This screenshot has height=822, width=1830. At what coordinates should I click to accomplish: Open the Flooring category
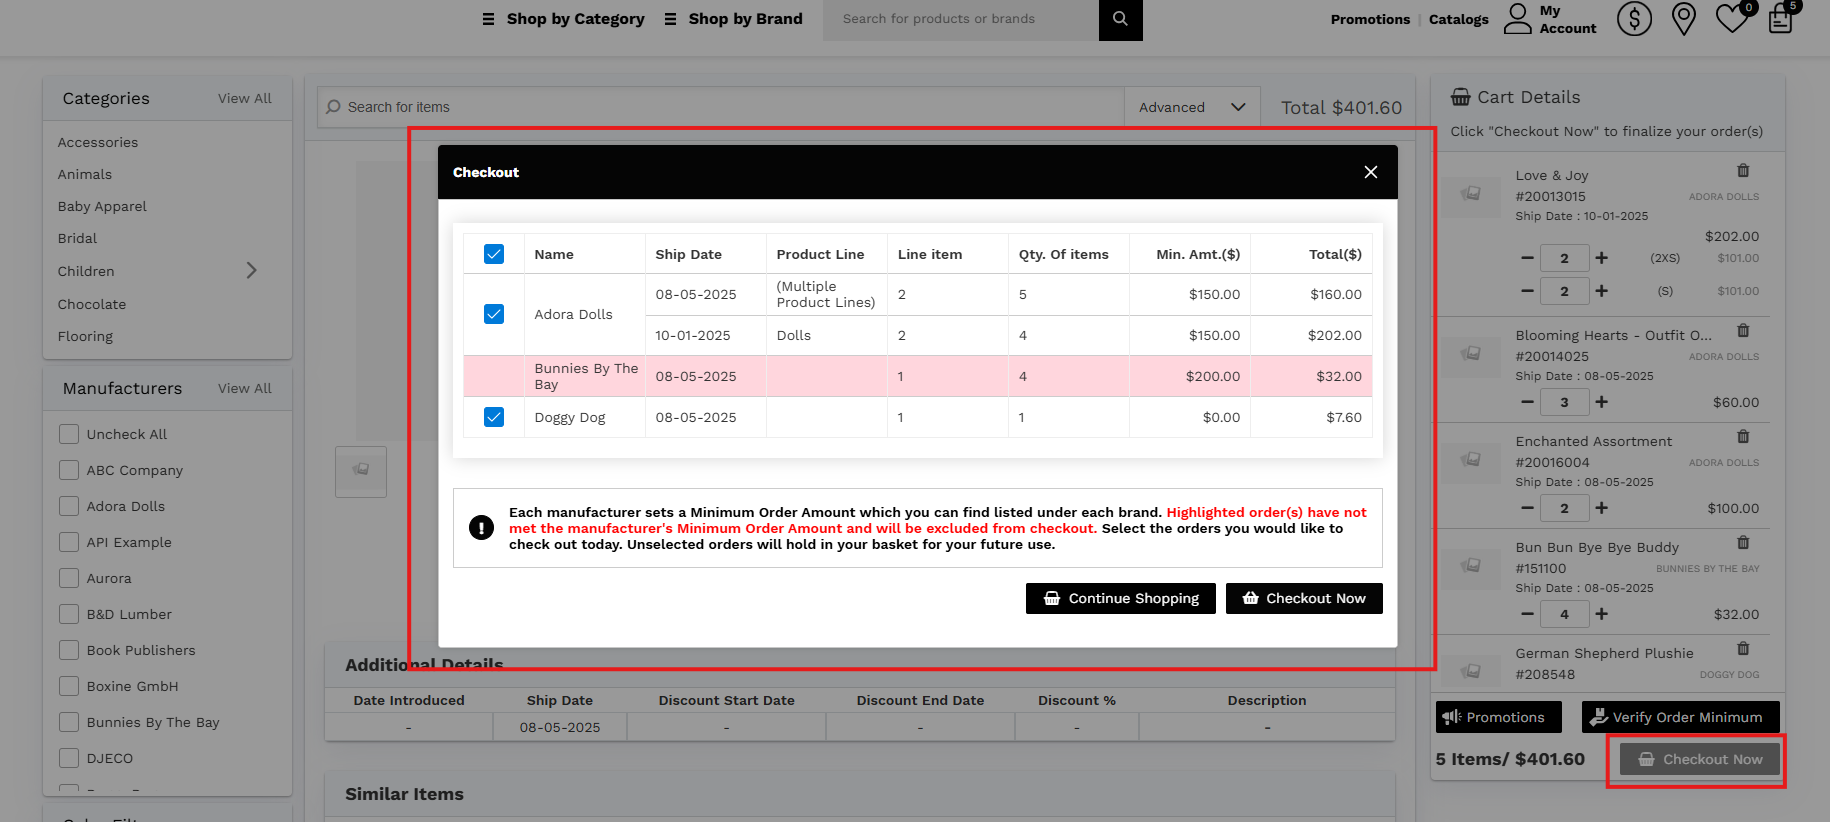[85, 336]
